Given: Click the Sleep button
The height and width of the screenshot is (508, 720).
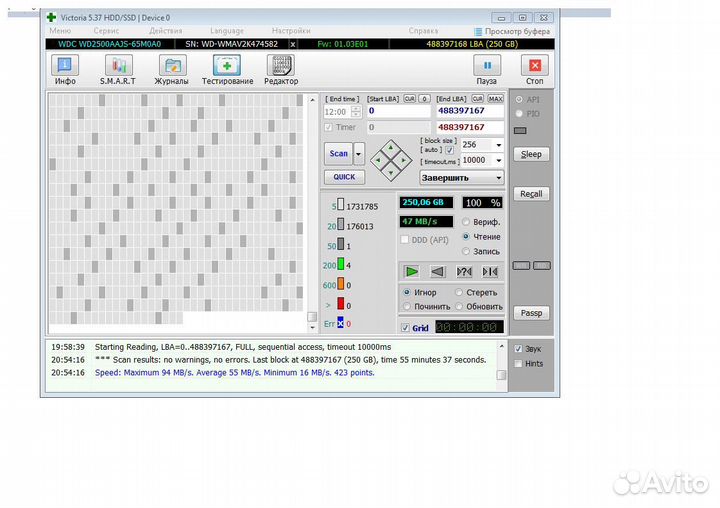Looking at the screenshot, I should click(531, 154).
